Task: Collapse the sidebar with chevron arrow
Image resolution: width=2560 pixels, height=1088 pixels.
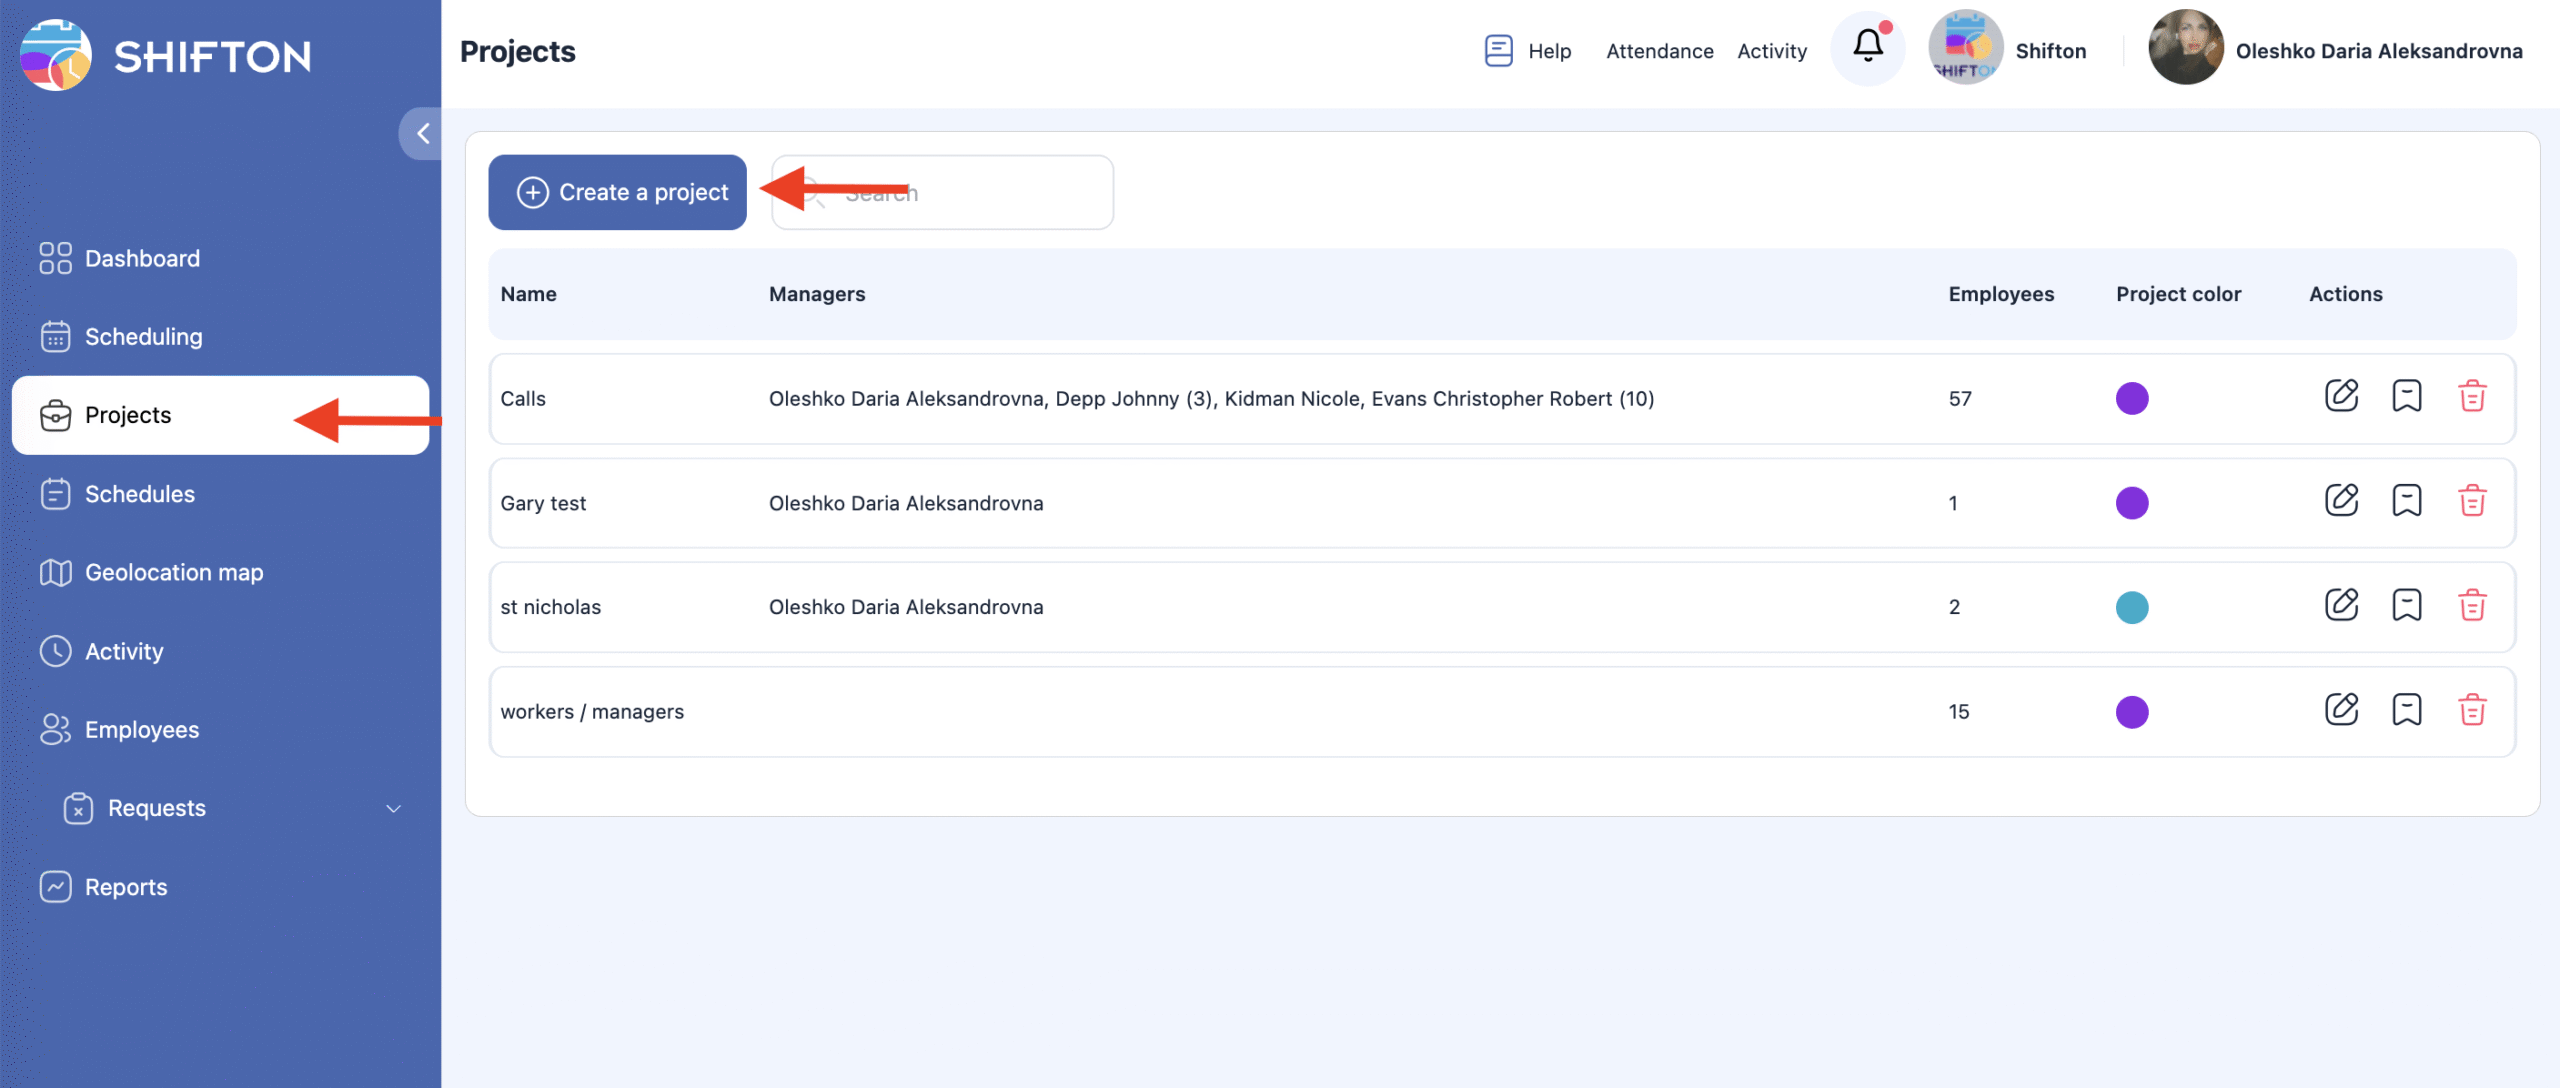Action: 423,133
